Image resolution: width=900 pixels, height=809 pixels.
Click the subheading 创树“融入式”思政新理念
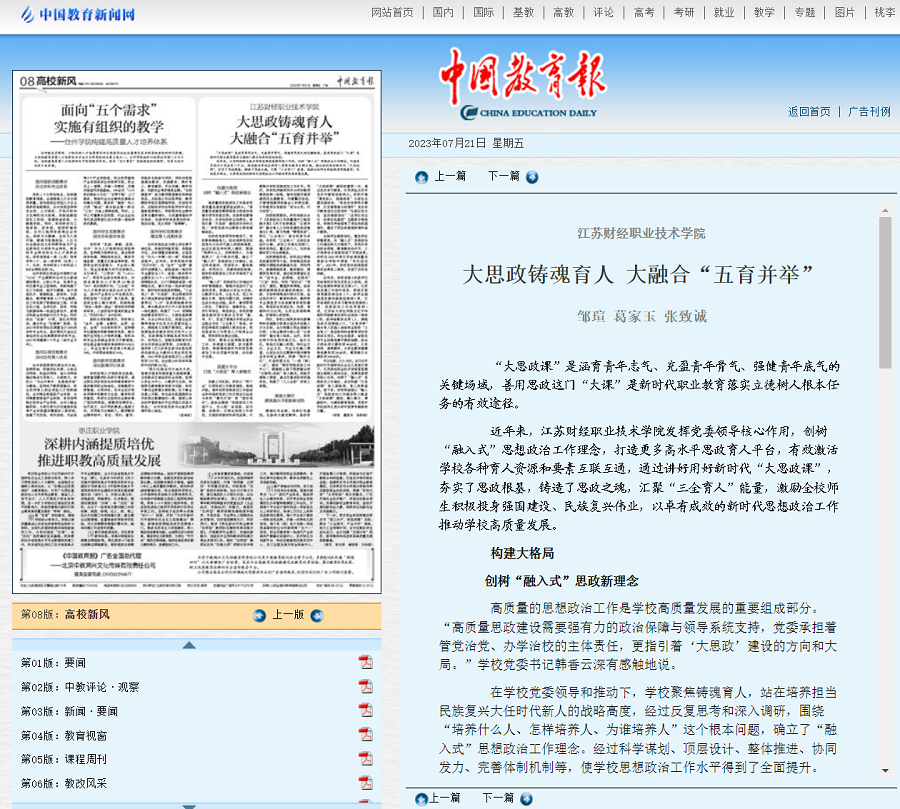pyautogui.click(x=561, y=581)
